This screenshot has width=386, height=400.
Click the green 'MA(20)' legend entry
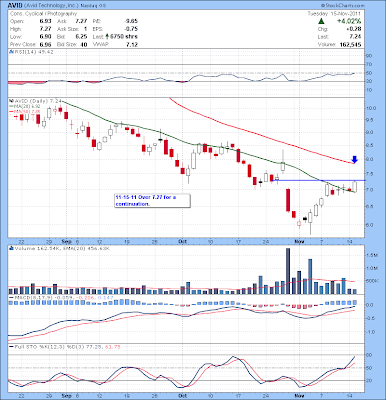(x=25, y=106)
